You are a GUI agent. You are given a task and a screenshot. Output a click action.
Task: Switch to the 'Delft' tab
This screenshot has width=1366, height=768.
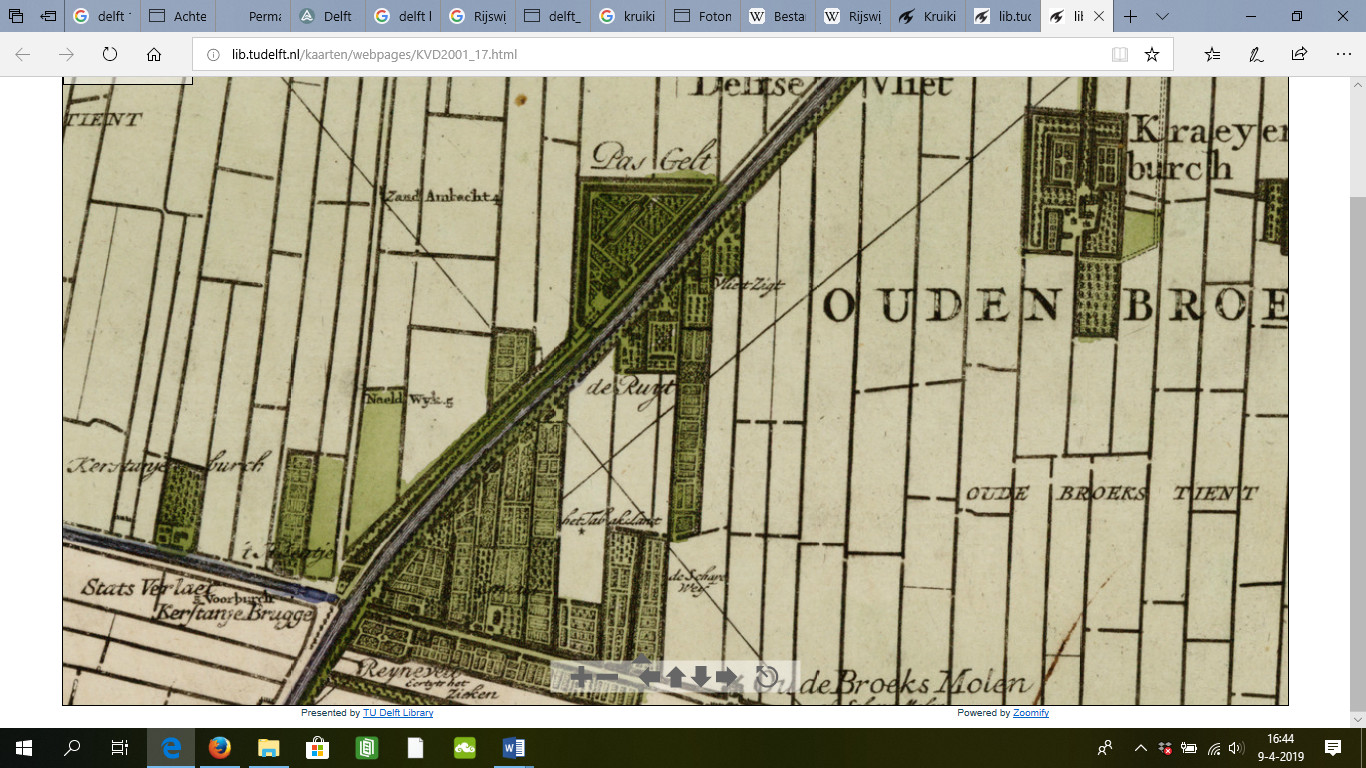tap(327, 16)
